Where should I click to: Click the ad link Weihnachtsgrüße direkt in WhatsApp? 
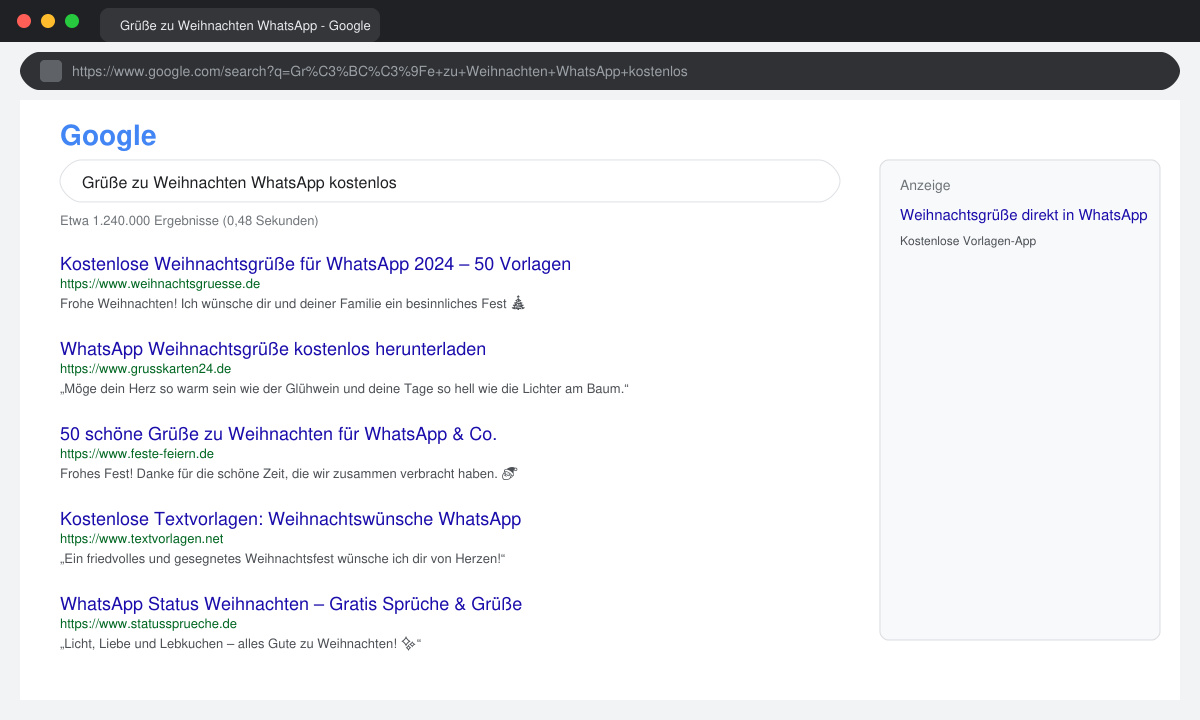pyautogui.click(x=1024, y=215)
